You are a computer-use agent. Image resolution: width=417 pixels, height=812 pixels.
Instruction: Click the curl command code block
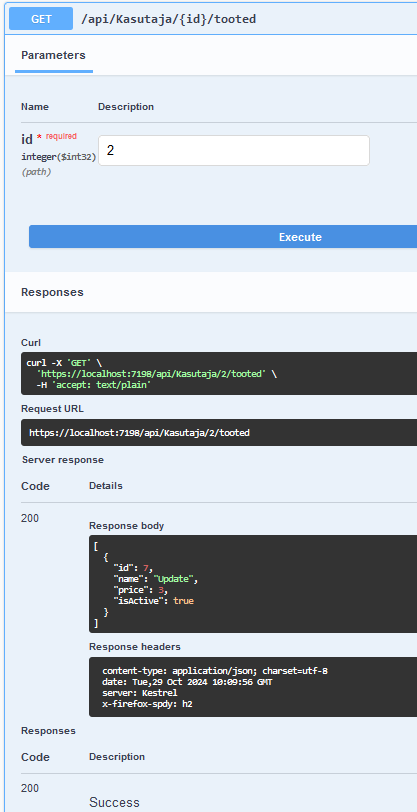point(219,373)
